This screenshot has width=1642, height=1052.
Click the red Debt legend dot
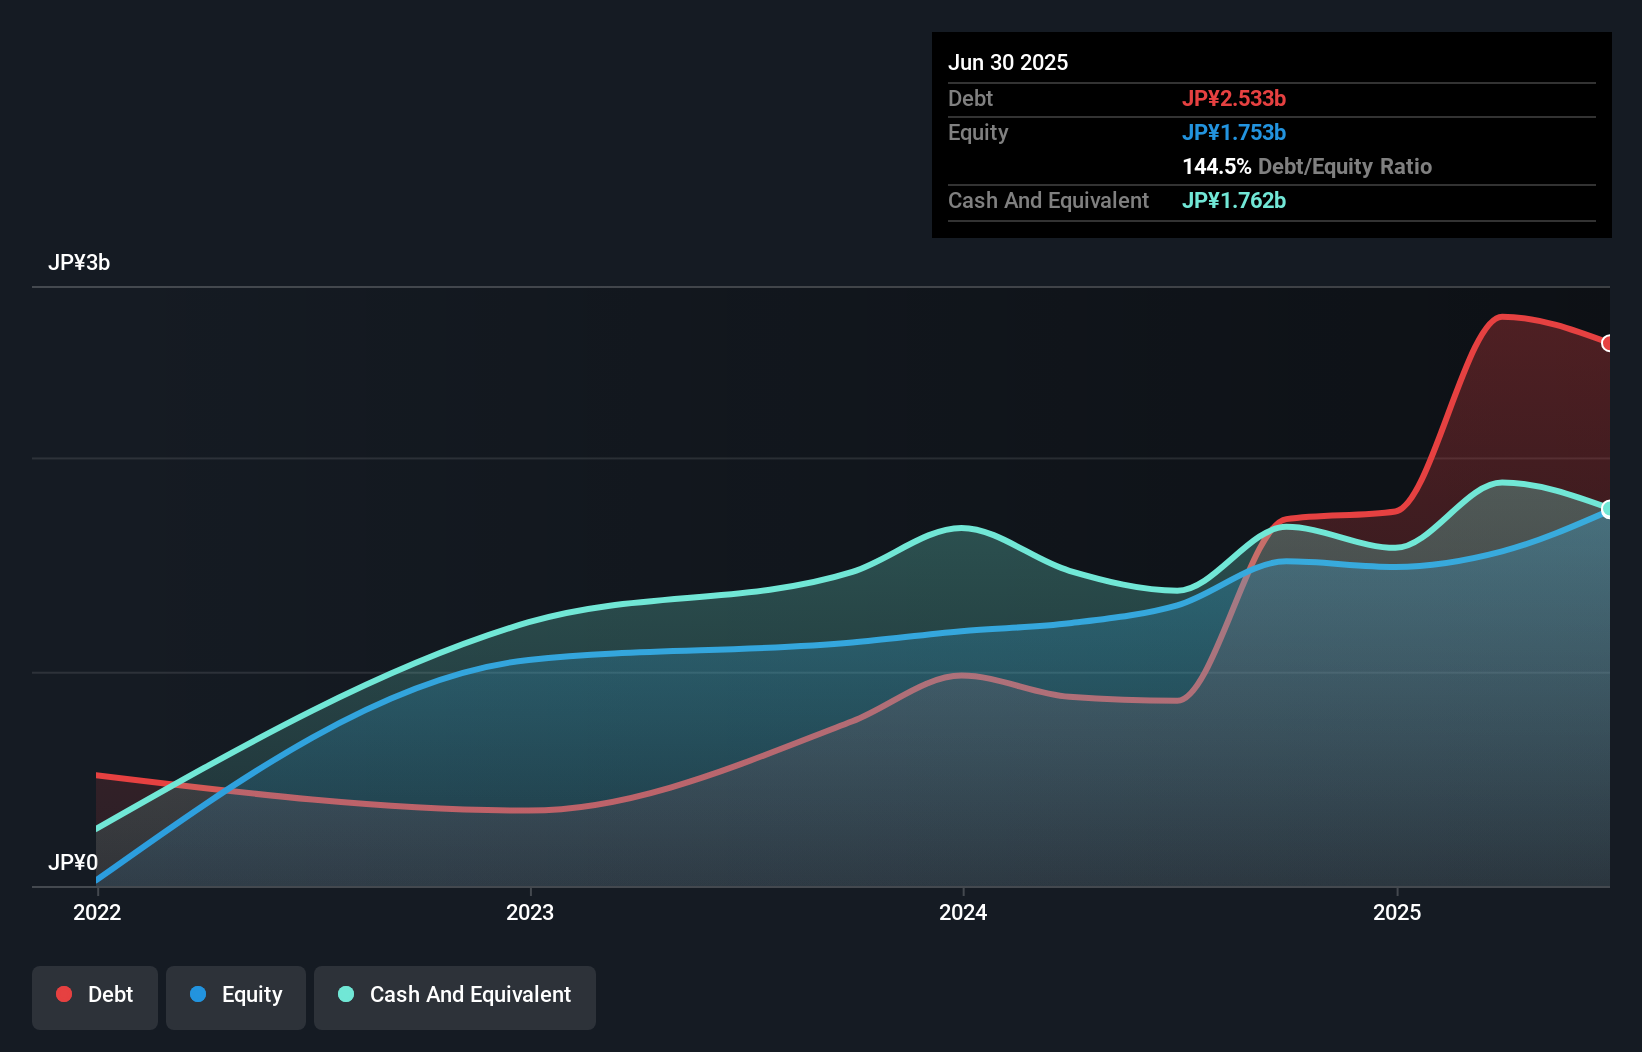pos(63,993)
